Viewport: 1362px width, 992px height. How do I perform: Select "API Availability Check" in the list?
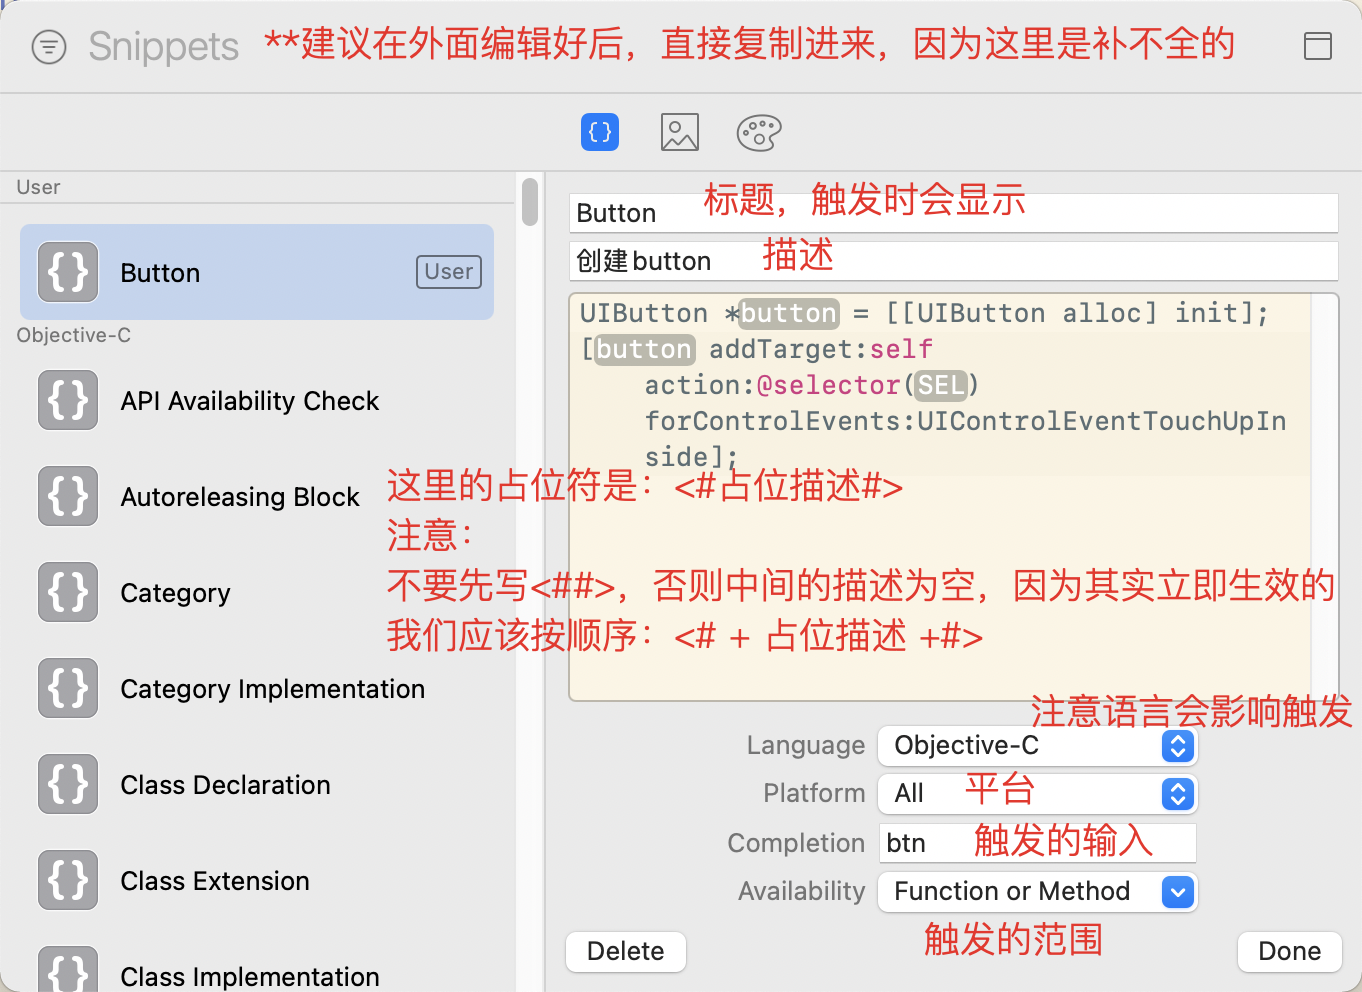(250, 401)
